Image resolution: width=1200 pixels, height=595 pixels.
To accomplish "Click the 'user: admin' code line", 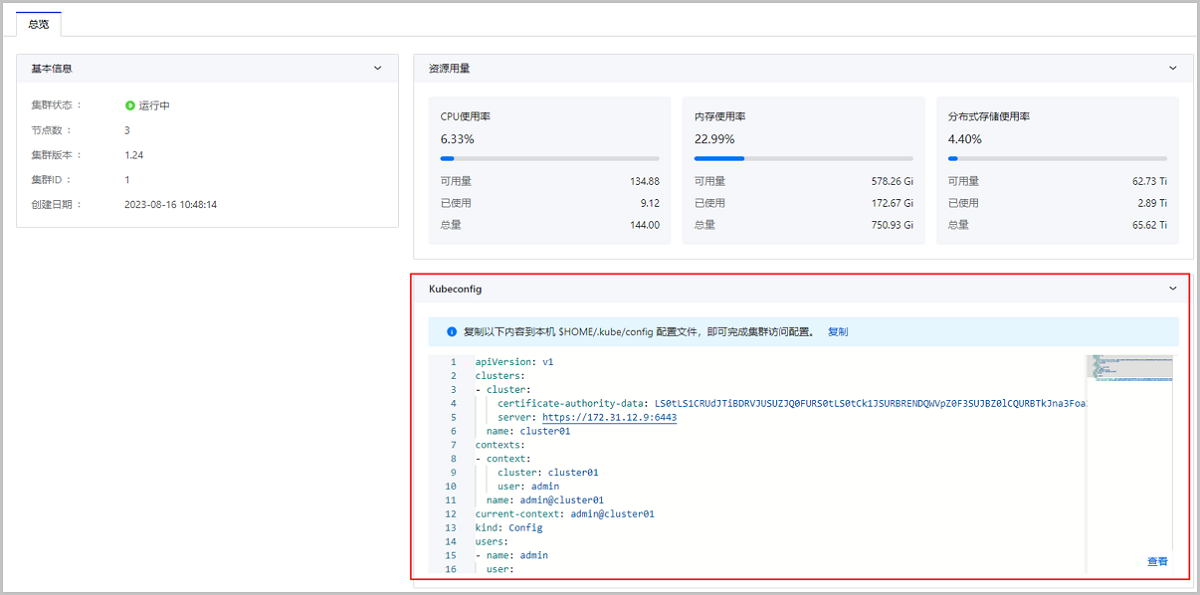I will 528,486.
